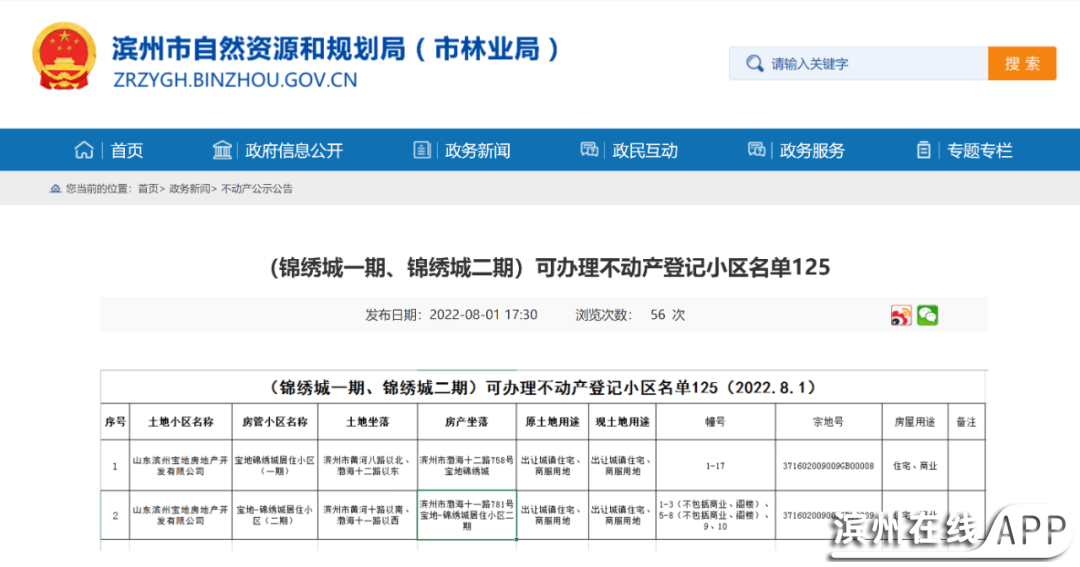Share article via WeChat icon
1080x567 pixels.
[x=928, y=316]
